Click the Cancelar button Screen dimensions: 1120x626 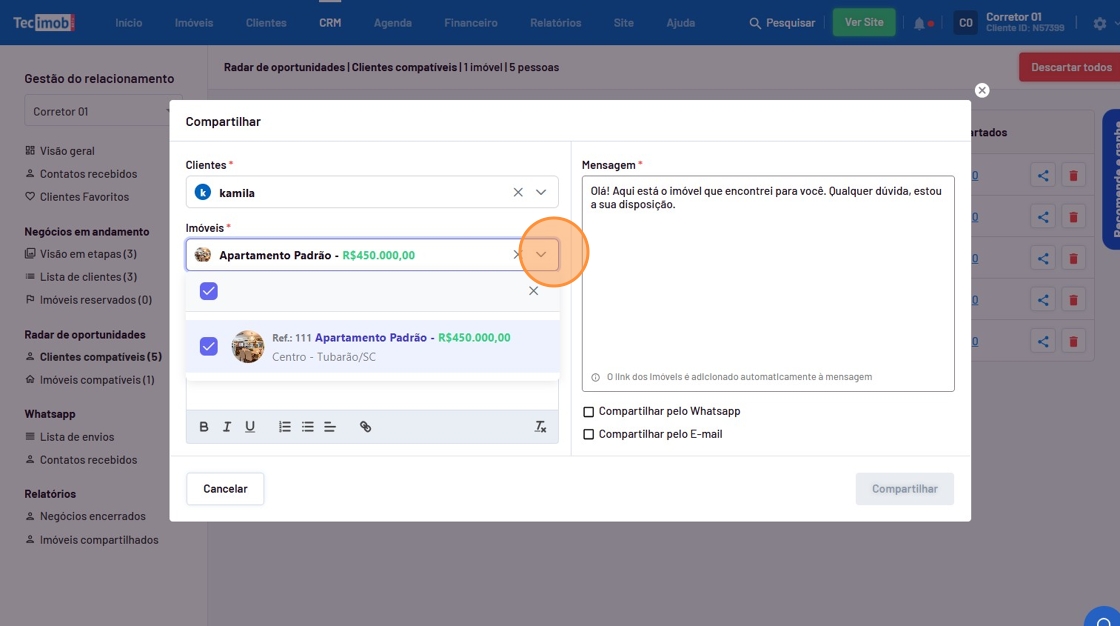(225, 489)
